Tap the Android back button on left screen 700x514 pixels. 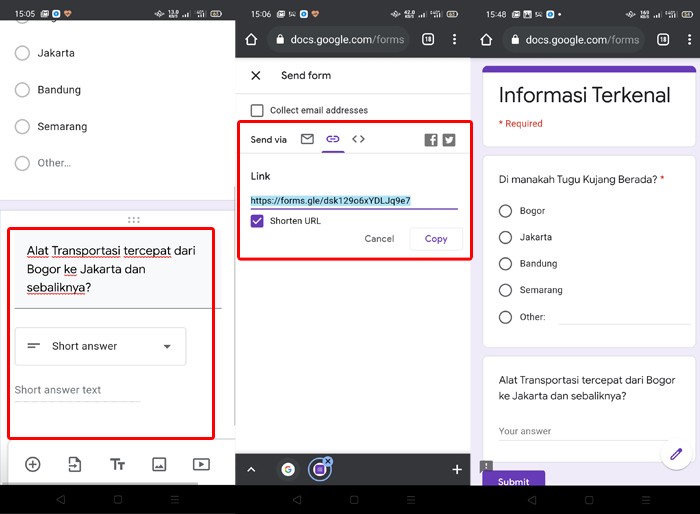click(x=61, y=500)
